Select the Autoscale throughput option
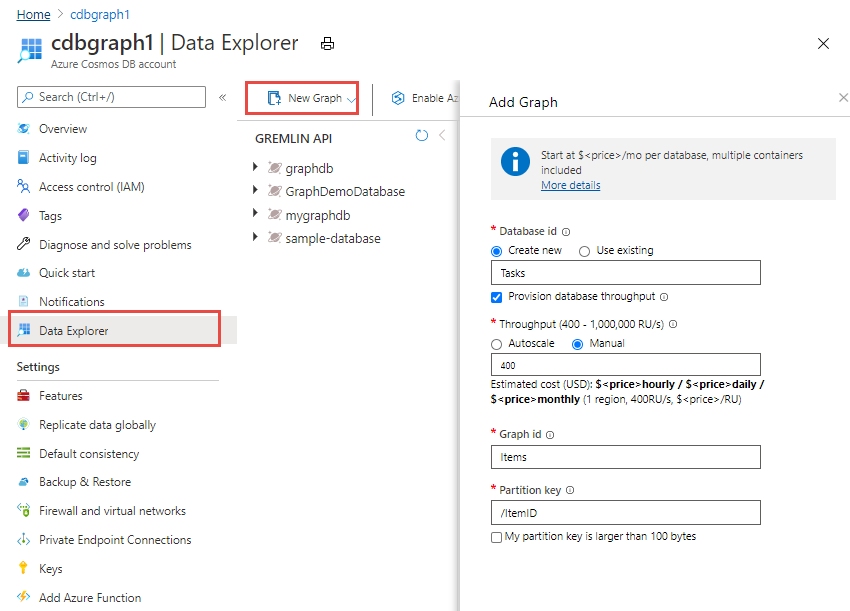The height and width of the screenshot is (611, 850). tap(497, 344)
